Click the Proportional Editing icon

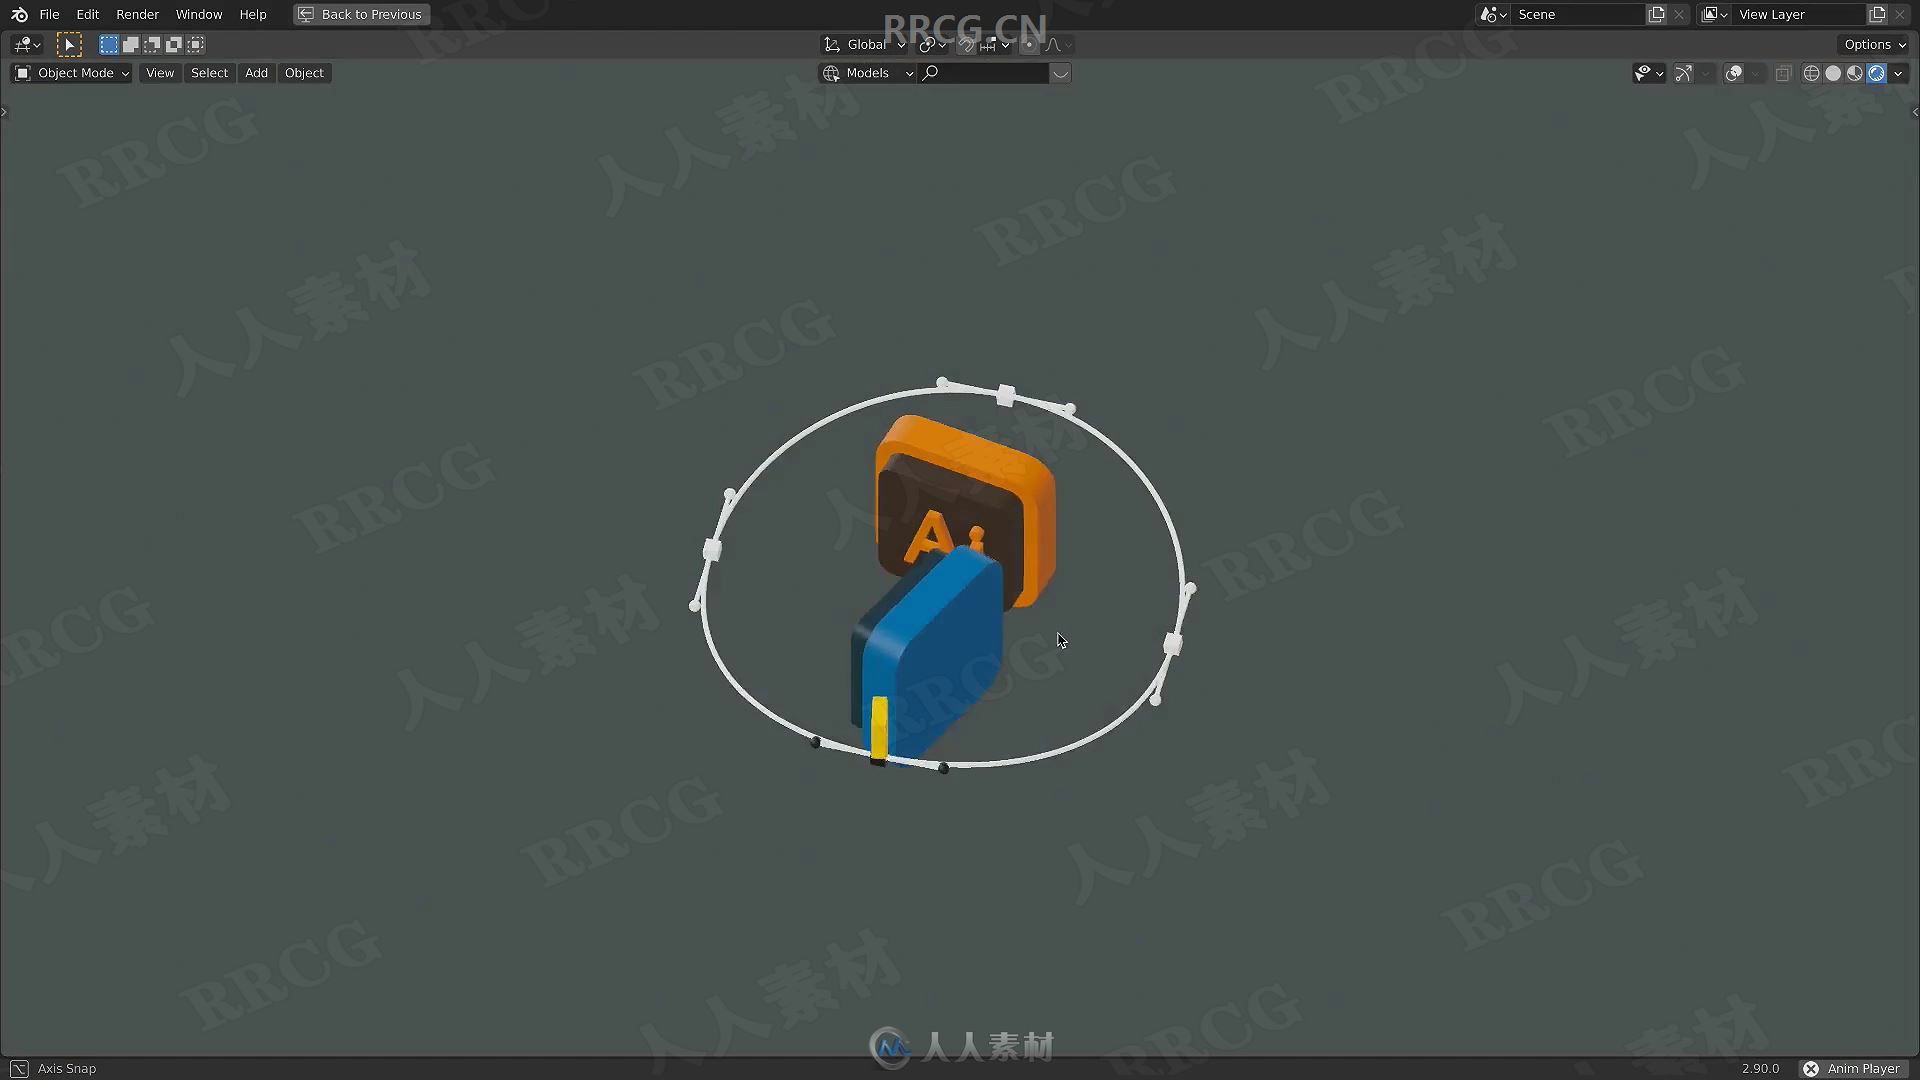pyautogui.click(x=1030, y=44)
